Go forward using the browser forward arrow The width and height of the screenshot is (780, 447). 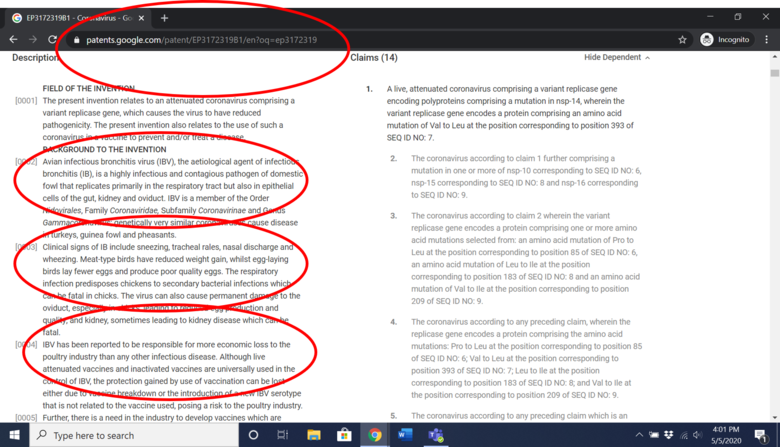pos(33,39)
